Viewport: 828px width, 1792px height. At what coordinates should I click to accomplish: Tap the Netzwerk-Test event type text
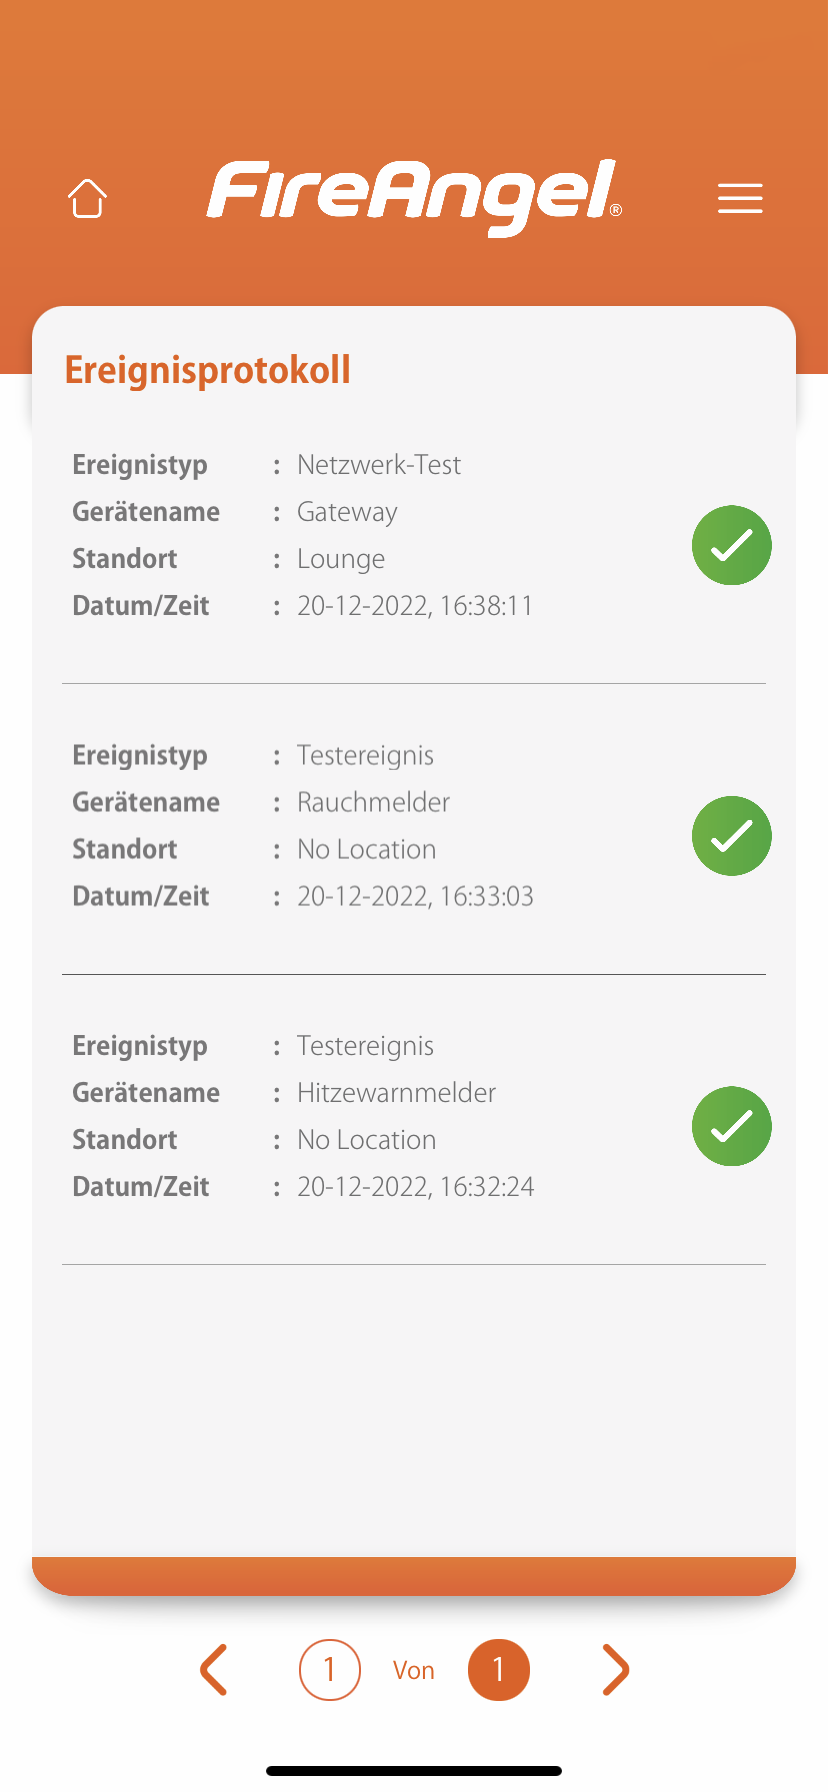click(379, 465)
